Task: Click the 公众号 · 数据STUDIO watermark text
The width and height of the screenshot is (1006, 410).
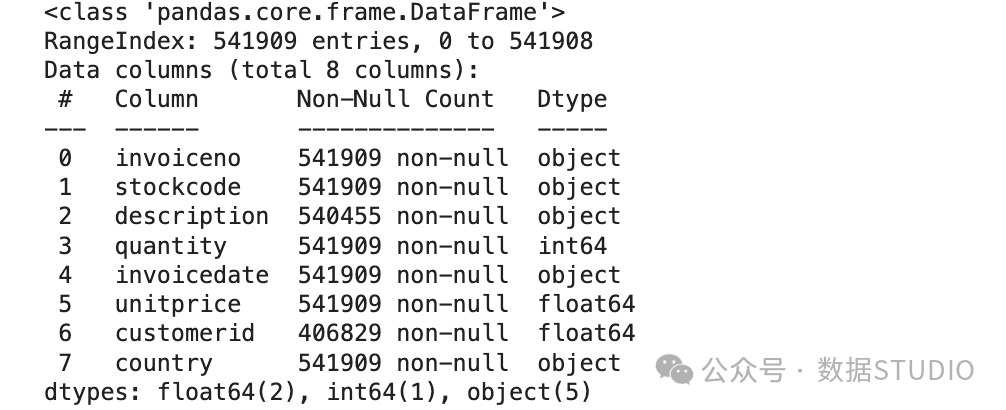Action: [838, 370]
